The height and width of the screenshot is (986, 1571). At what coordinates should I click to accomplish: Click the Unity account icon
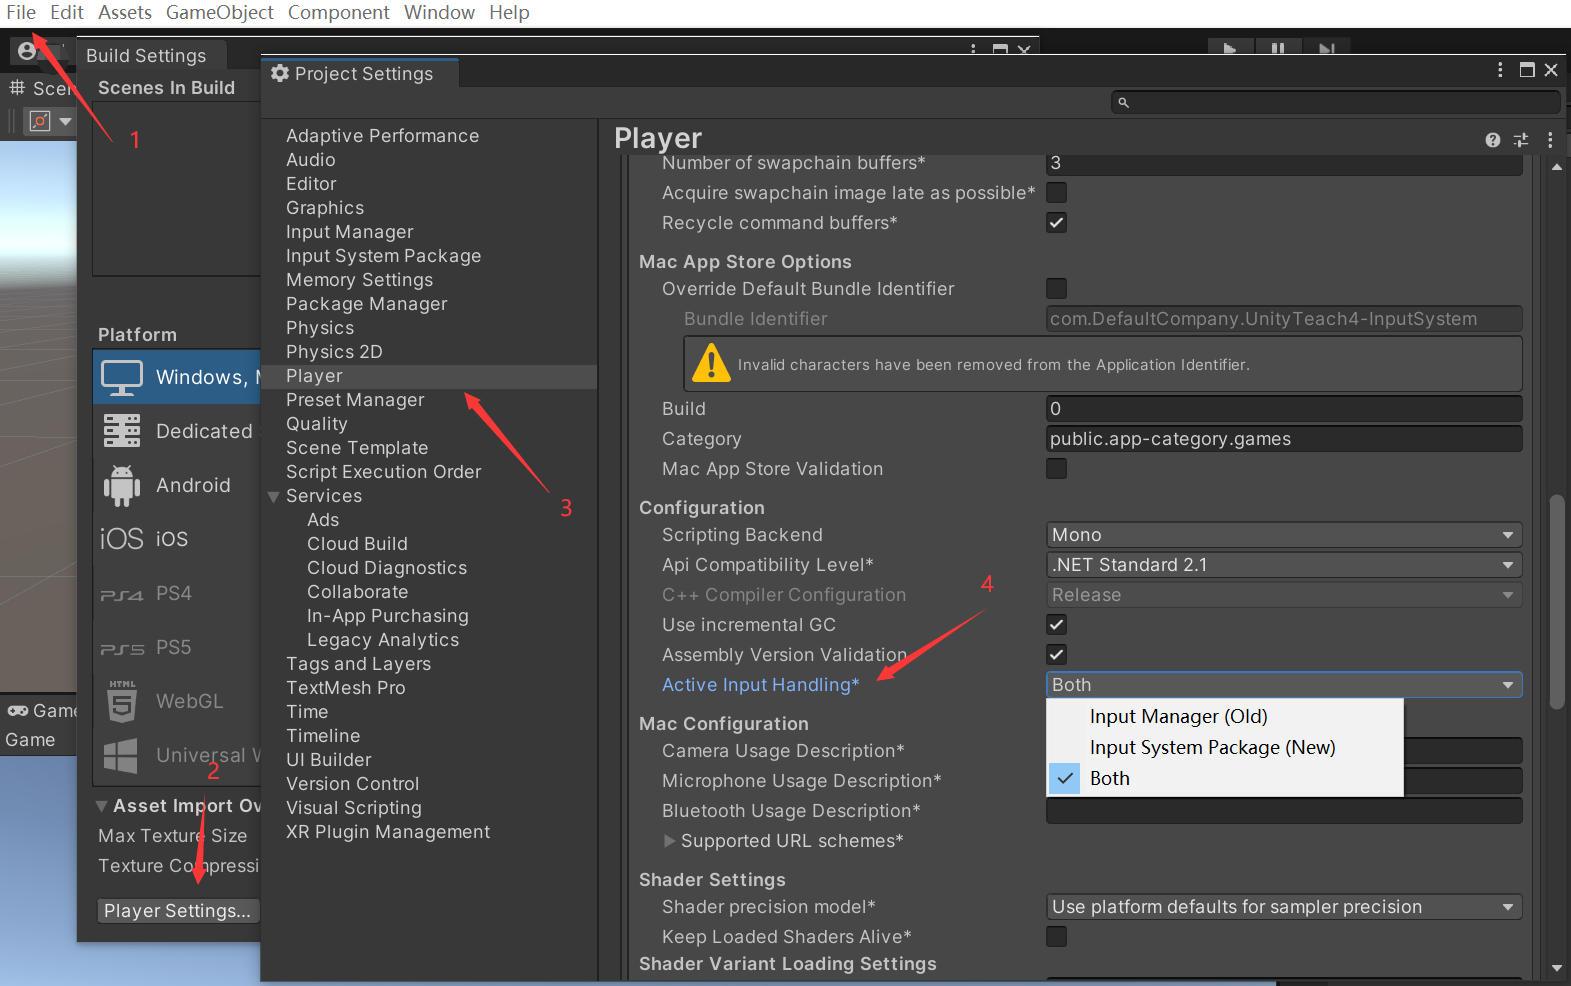tap(27, 50)
